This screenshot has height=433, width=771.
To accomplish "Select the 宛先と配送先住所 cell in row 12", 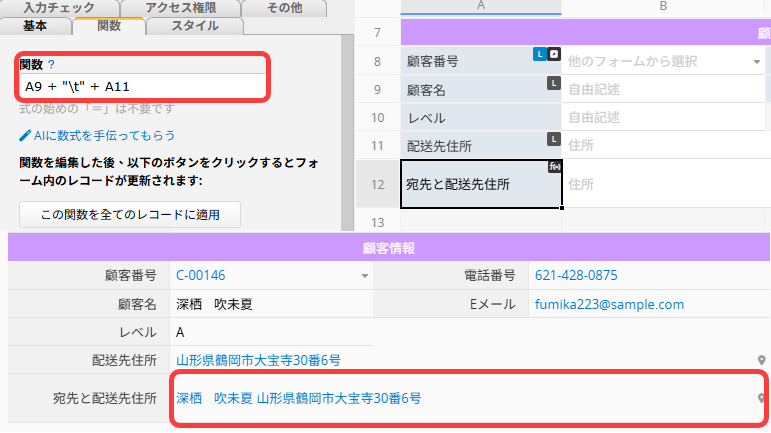I will tap(481, 184).
